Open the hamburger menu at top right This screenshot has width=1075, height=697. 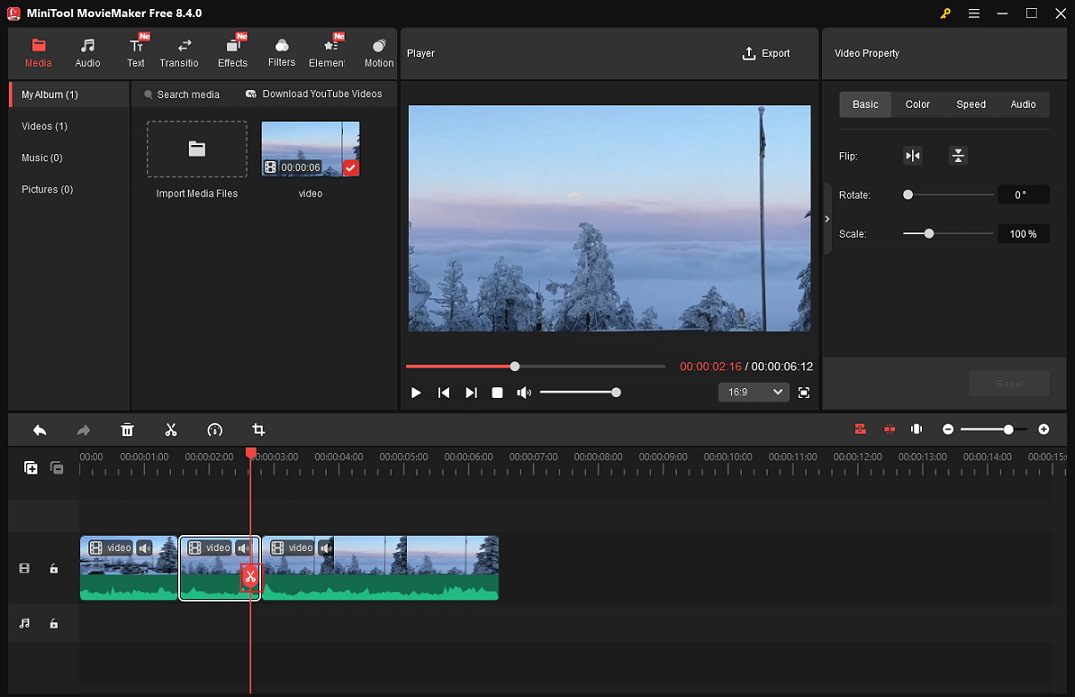point(973,14)
